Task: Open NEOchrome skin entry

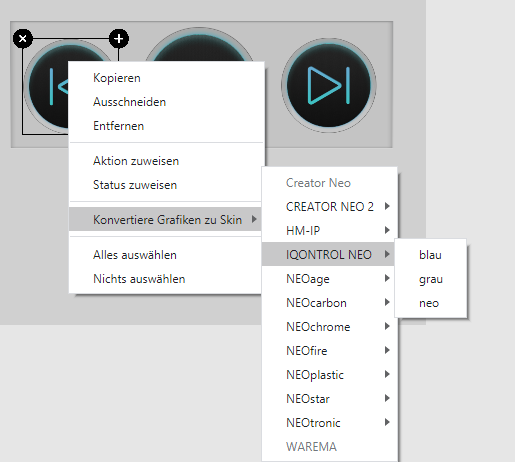Action: pos(330,327)
